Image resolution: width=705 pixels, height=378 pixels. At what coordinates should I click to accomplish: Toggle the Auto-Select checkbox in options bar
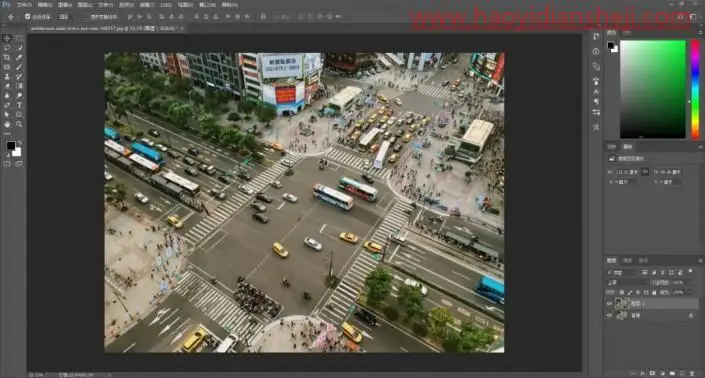pyautogui.click(x=27, y=17)
